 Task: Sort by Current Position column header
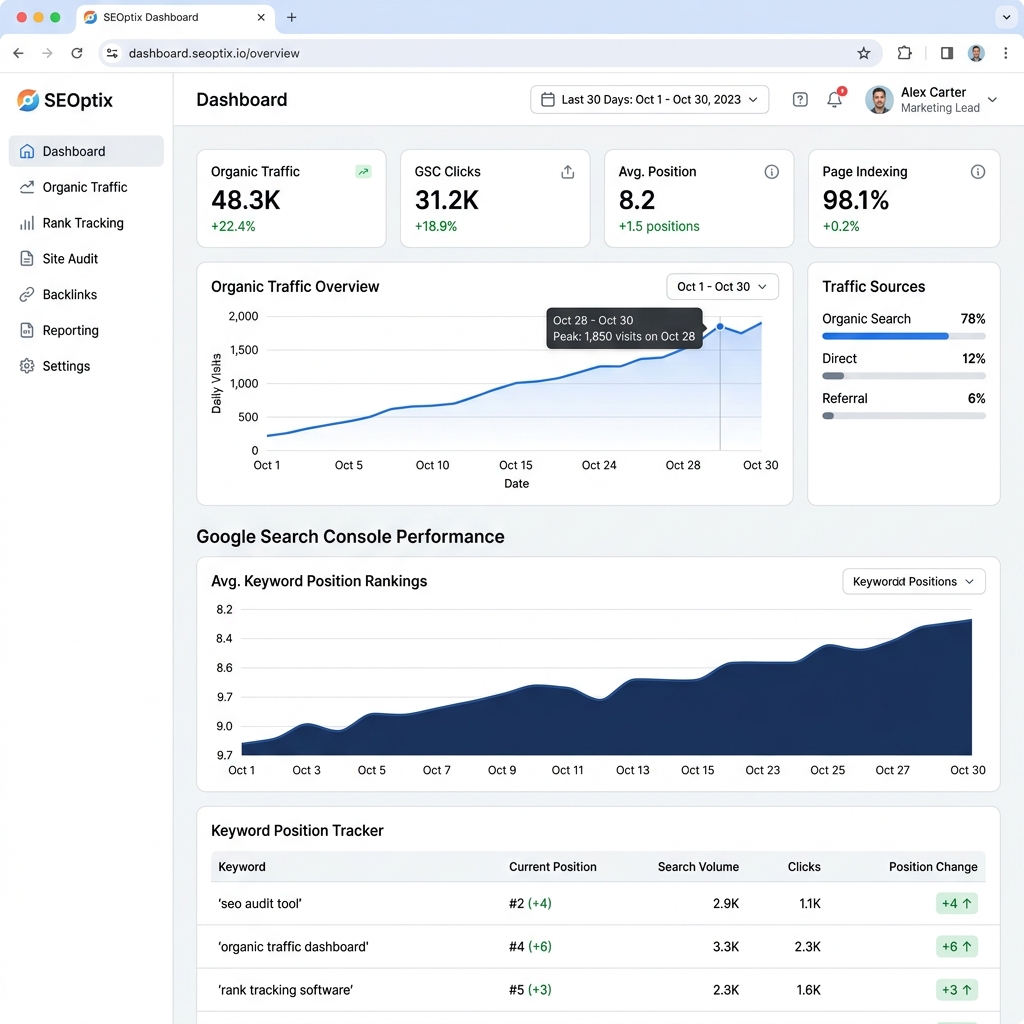[552, 867]
